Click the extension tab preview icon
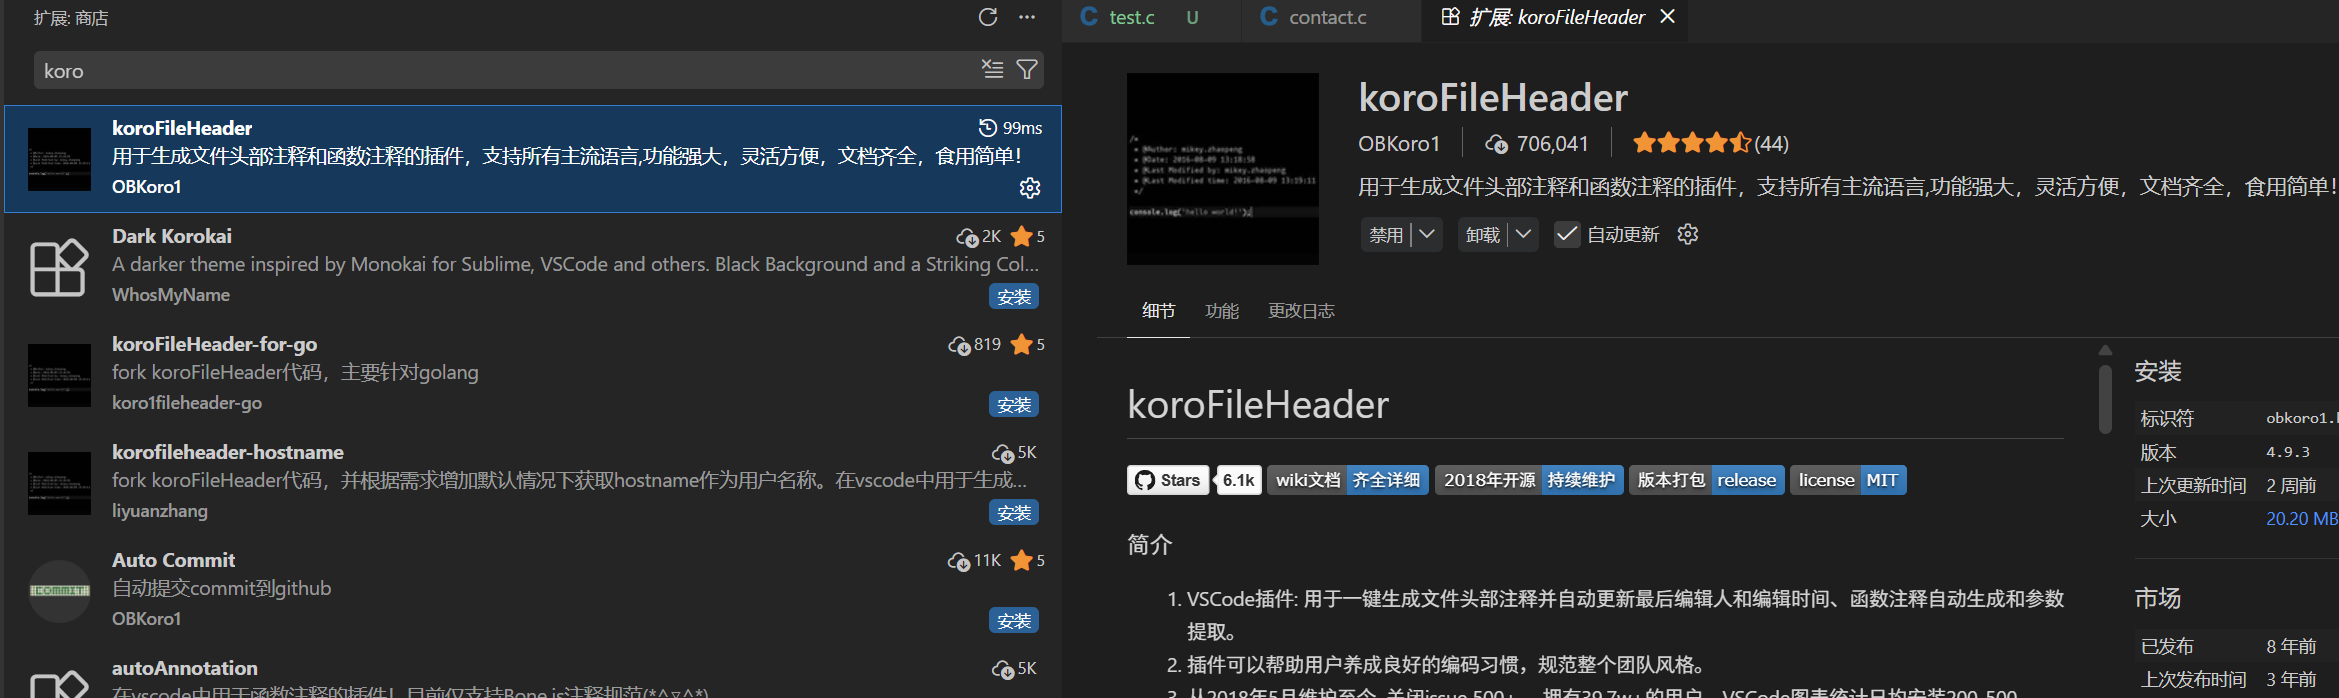Screen dimensions: 2339x698 click(x=1450, y=17)
